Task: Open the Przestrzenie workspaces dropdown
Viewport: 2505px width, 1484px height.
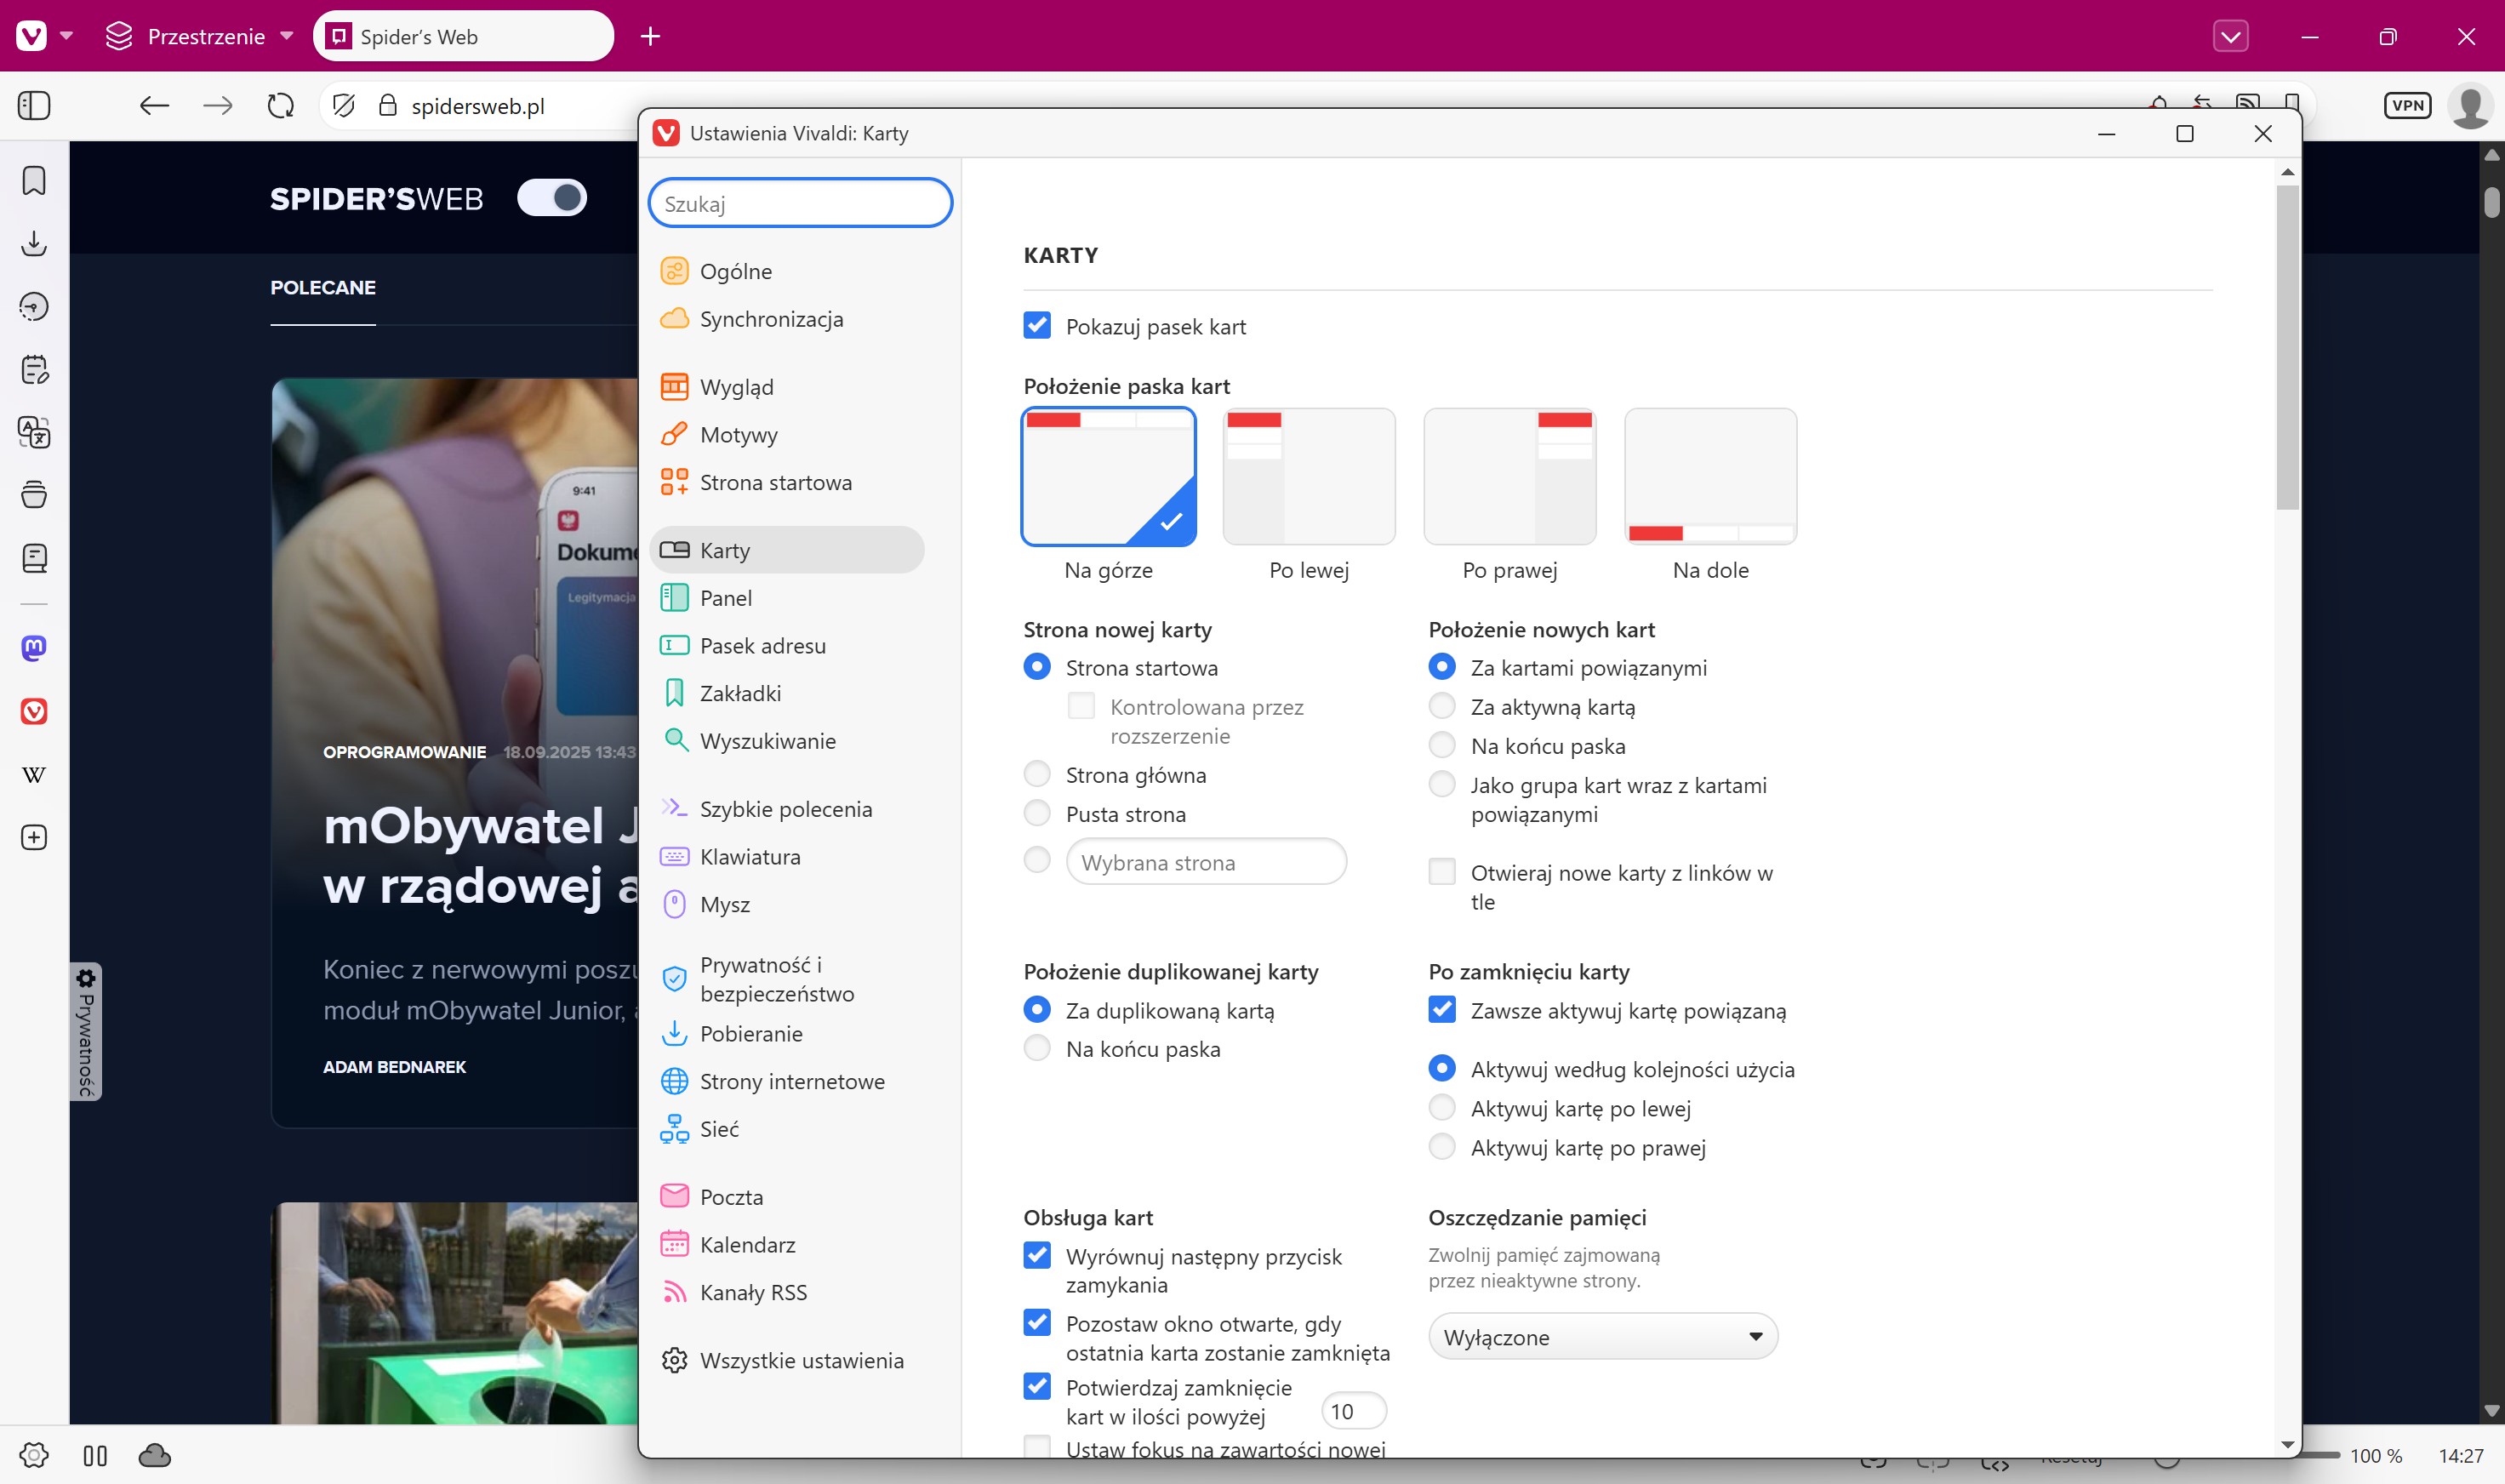Action: click(199, 36)
